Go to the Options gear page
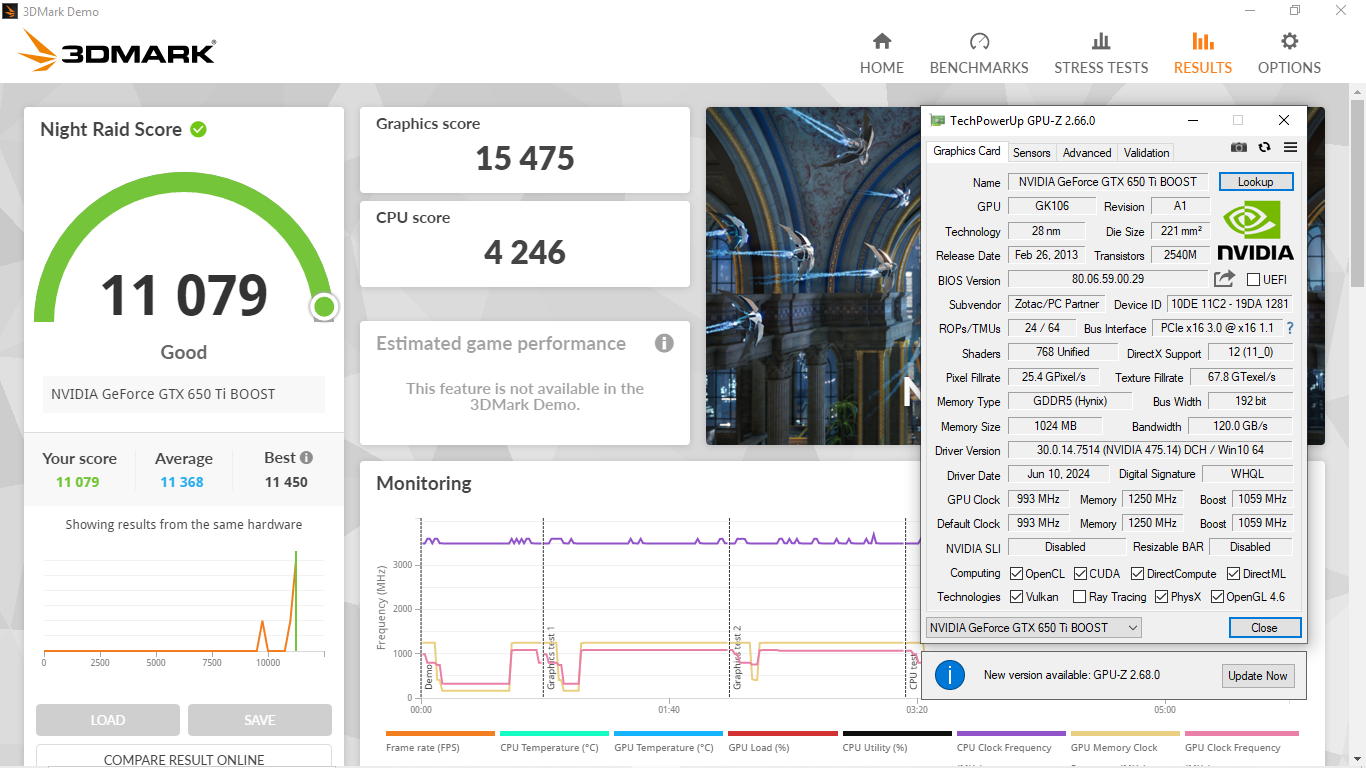 tap(1289, 54)
